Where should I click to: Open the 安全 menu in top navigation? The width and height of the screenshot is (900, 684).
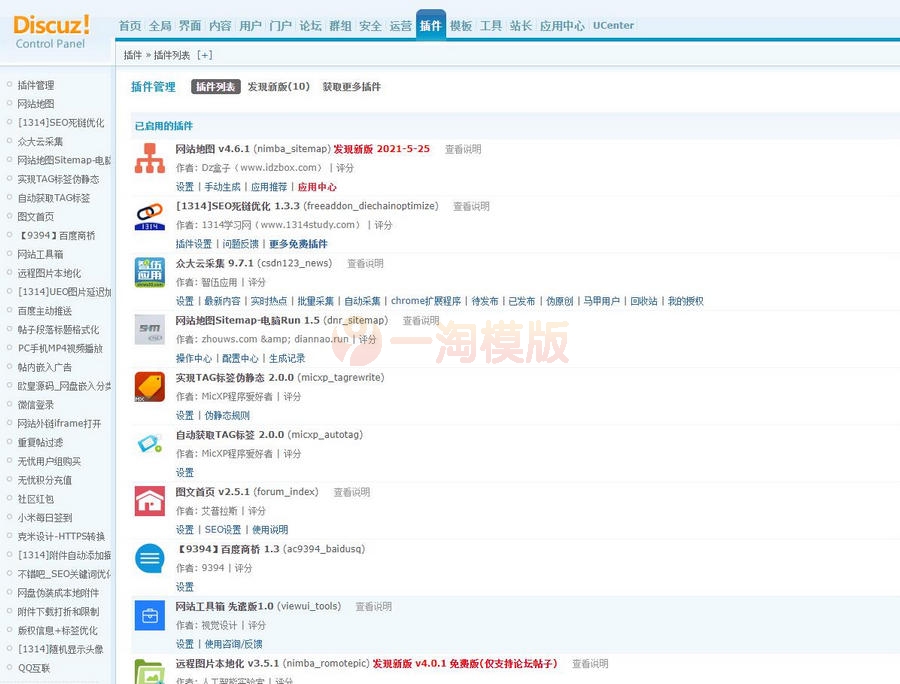click(370, 26)
